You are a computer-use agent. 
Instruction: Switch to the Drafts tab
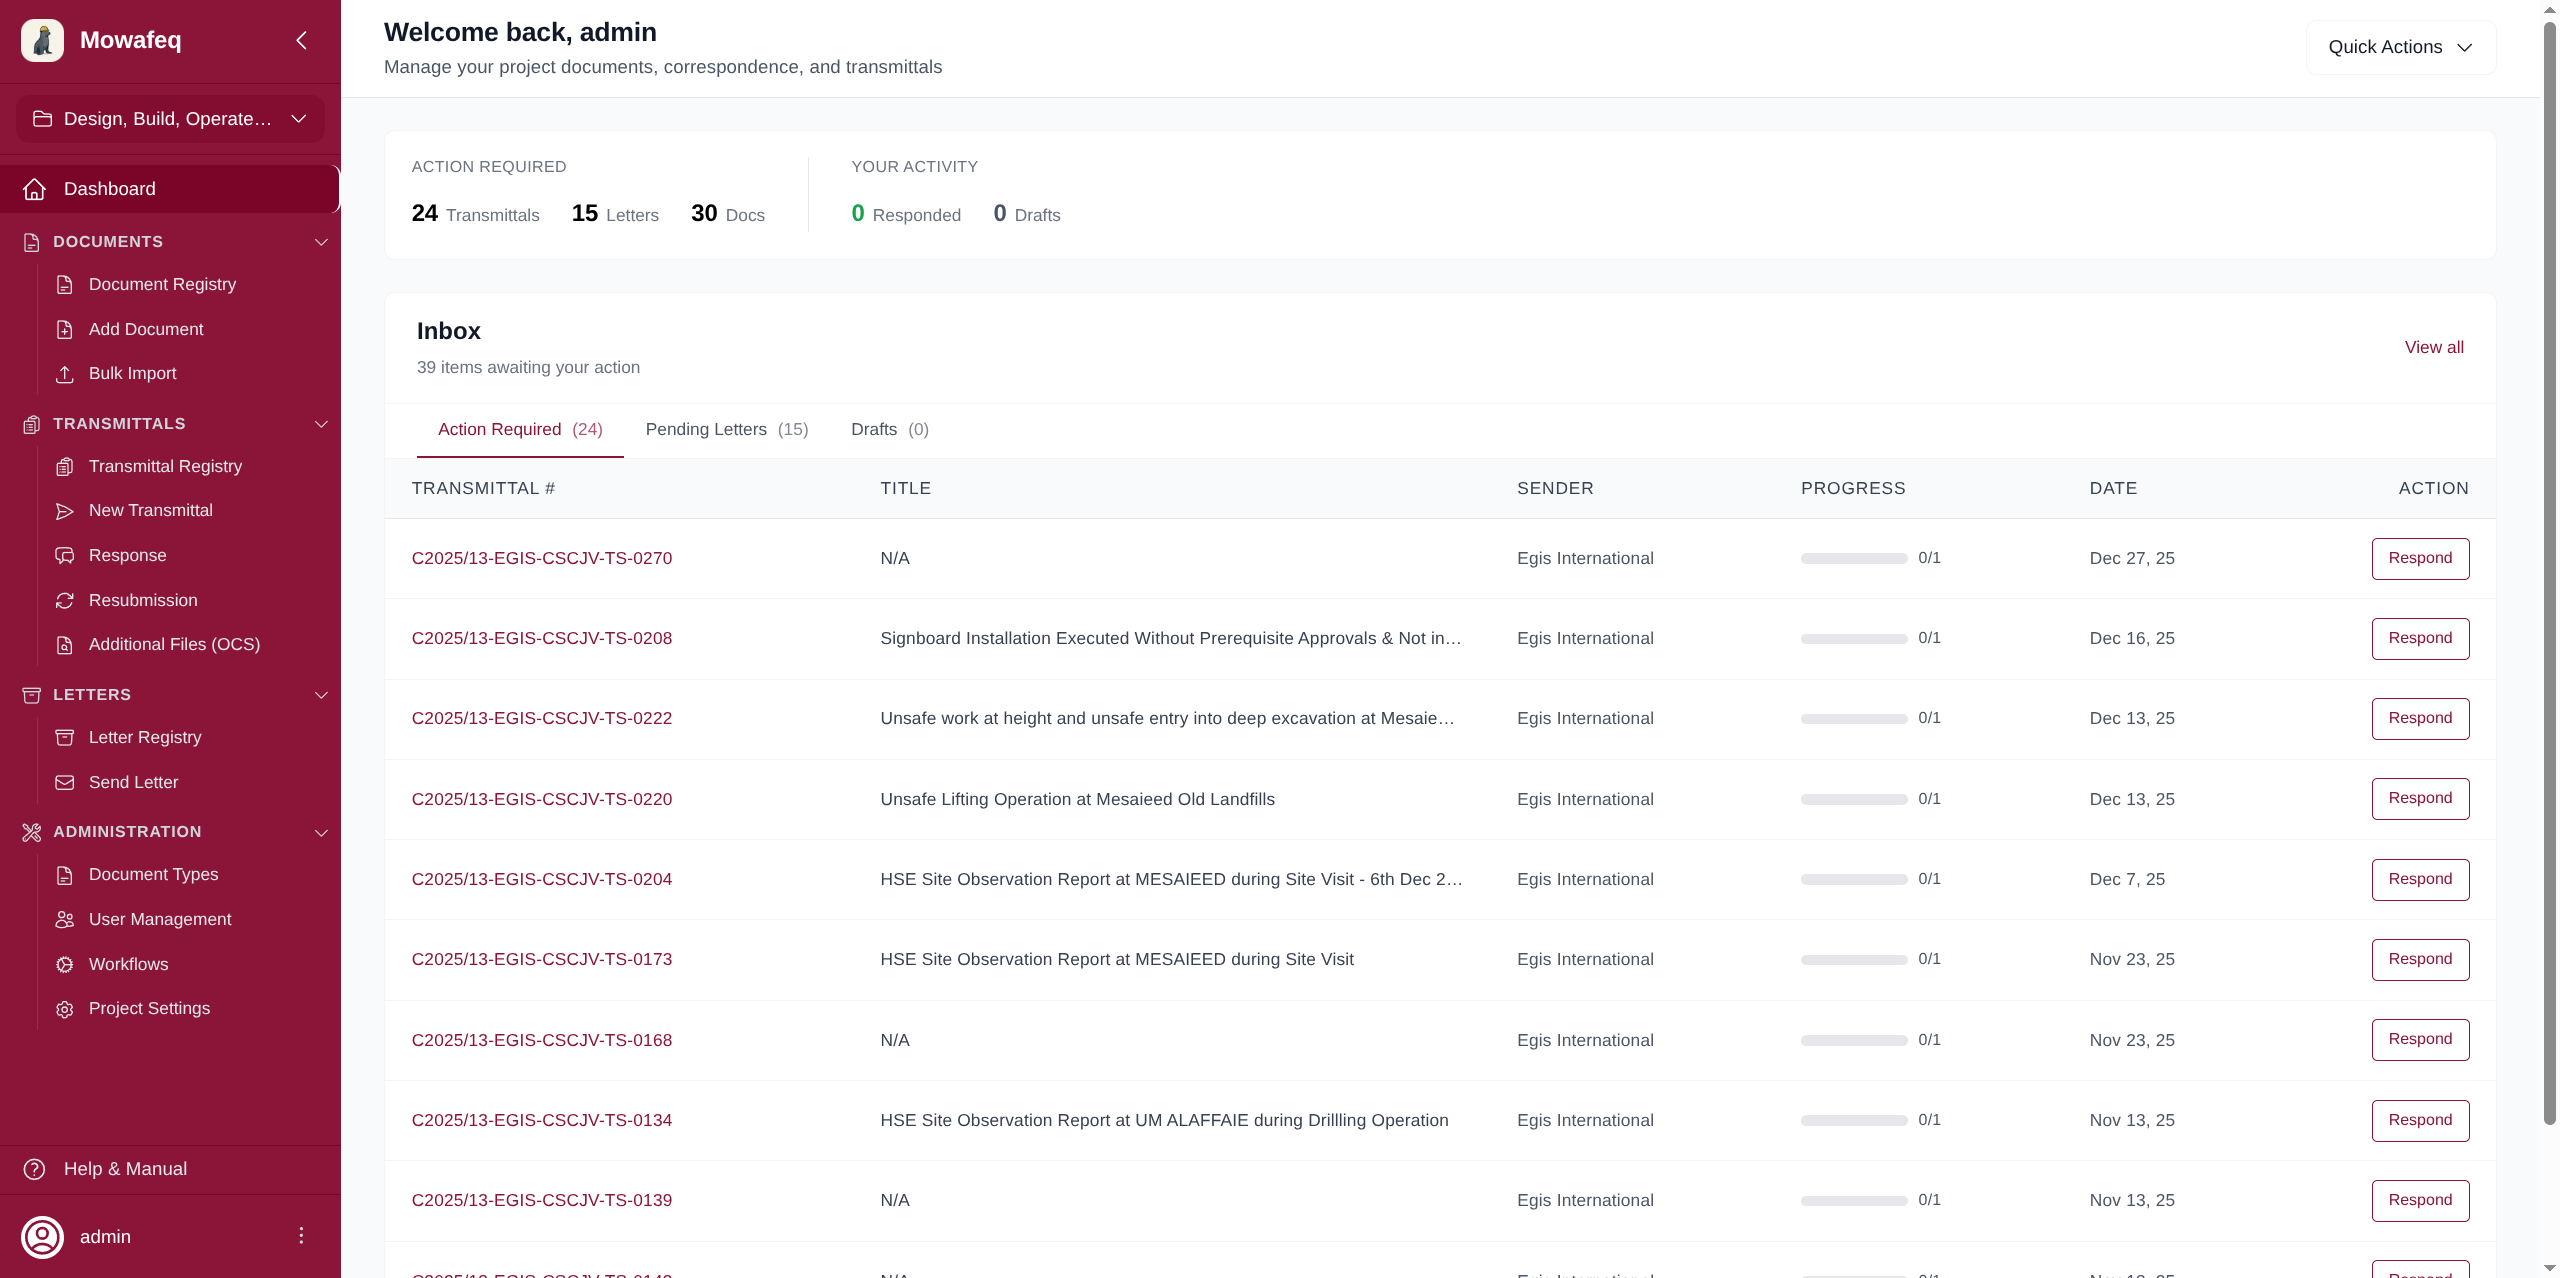click(x=889, y=429)
